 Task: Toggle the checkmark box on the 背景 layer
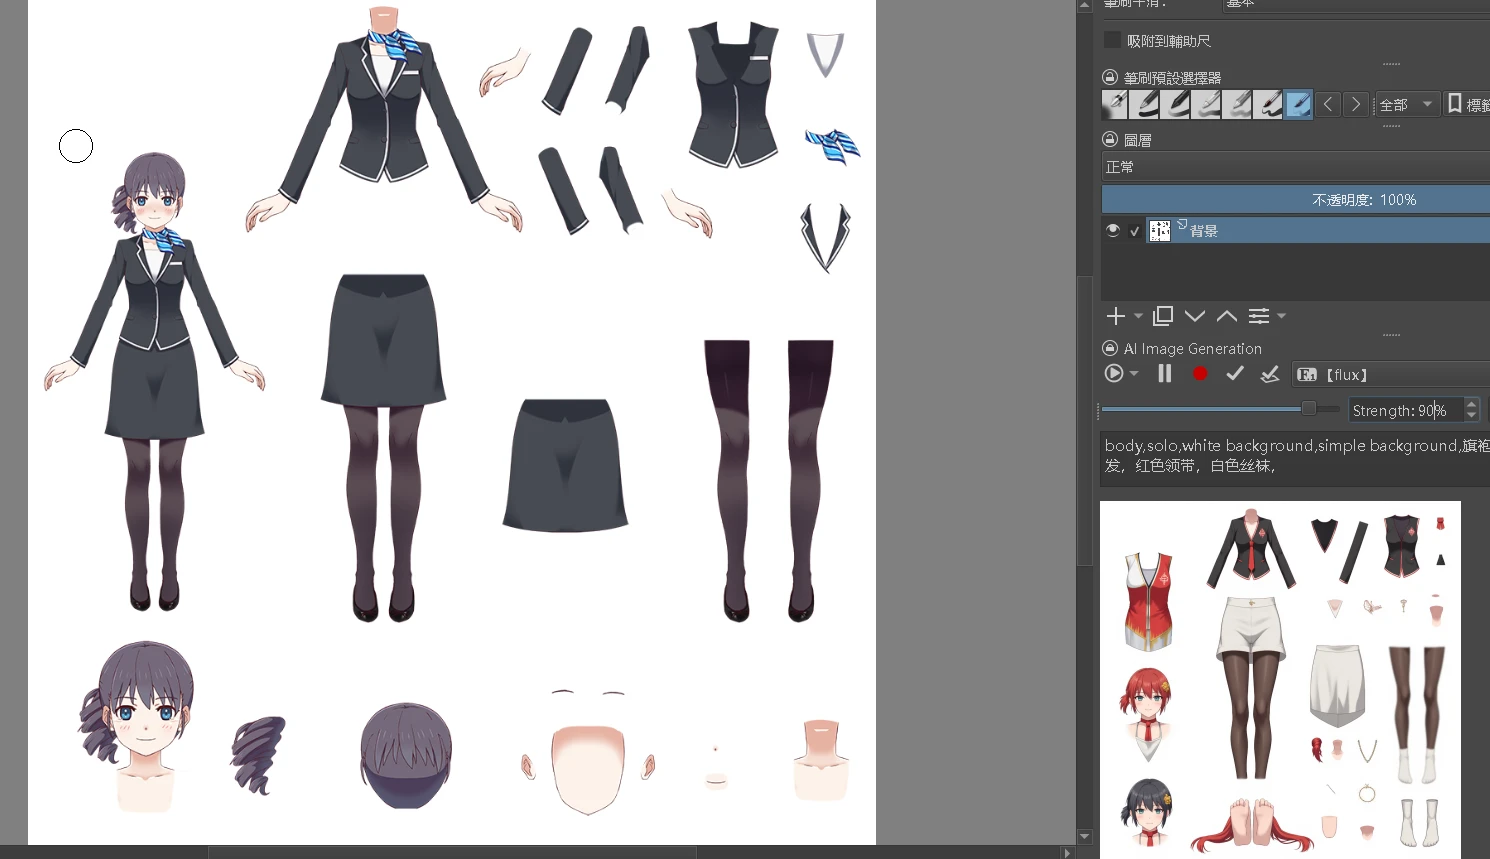point(1135,231)
